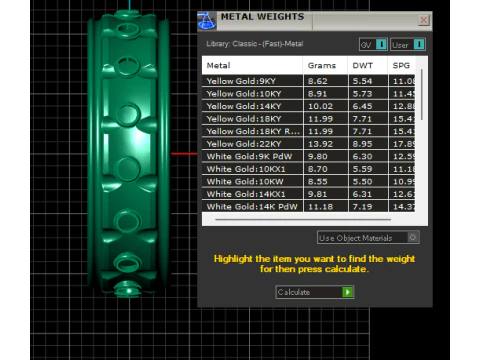This screenshot has width=480, height=360.
Task: Click the Grams column header
Action: (x=325, y=65)
